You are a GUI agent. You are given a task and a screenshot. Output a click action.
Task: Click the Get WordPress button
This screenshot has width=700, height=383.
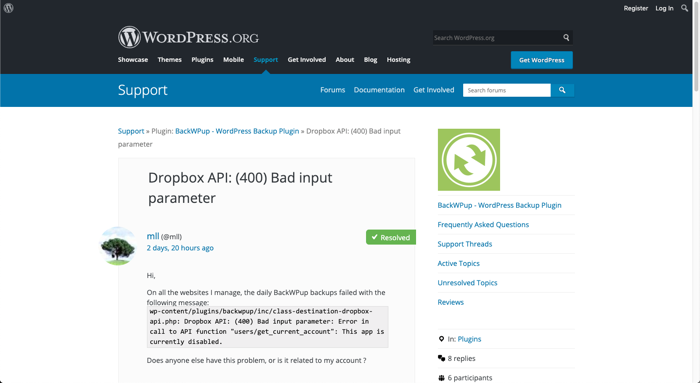(x=542, y=60)
